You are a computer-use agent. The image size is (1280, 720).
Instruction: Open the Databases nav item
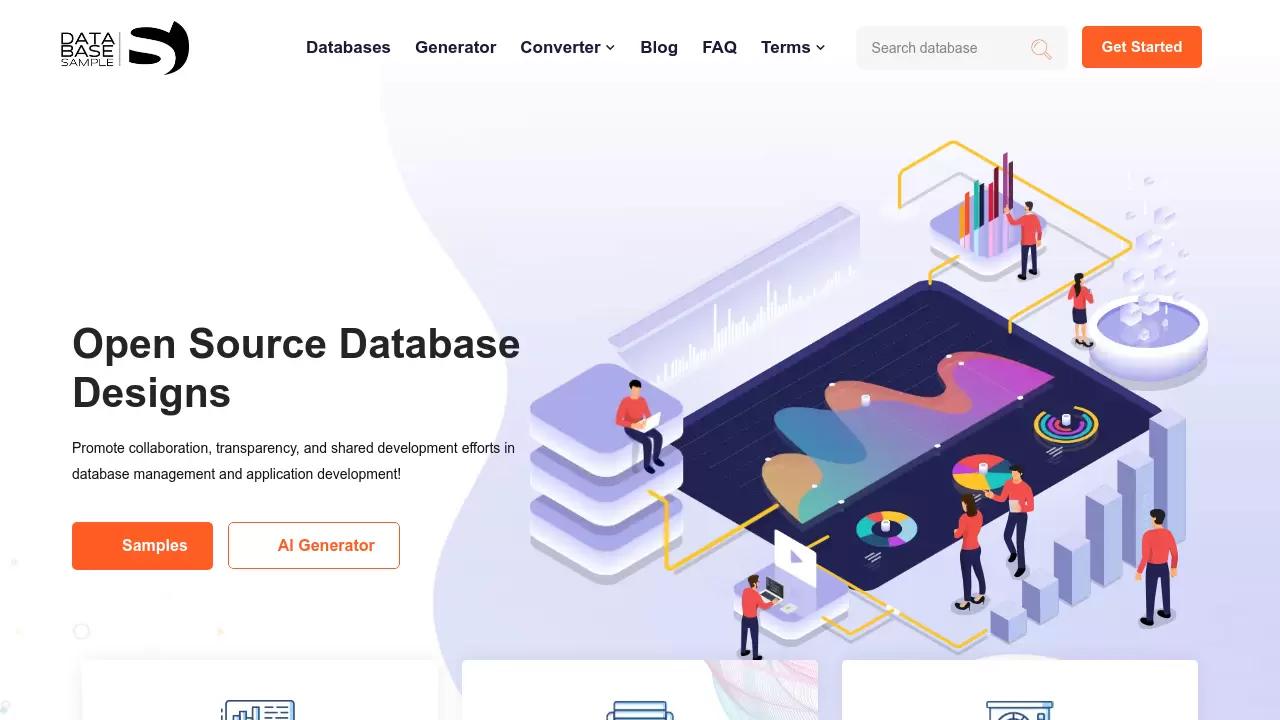click(348, 47)
